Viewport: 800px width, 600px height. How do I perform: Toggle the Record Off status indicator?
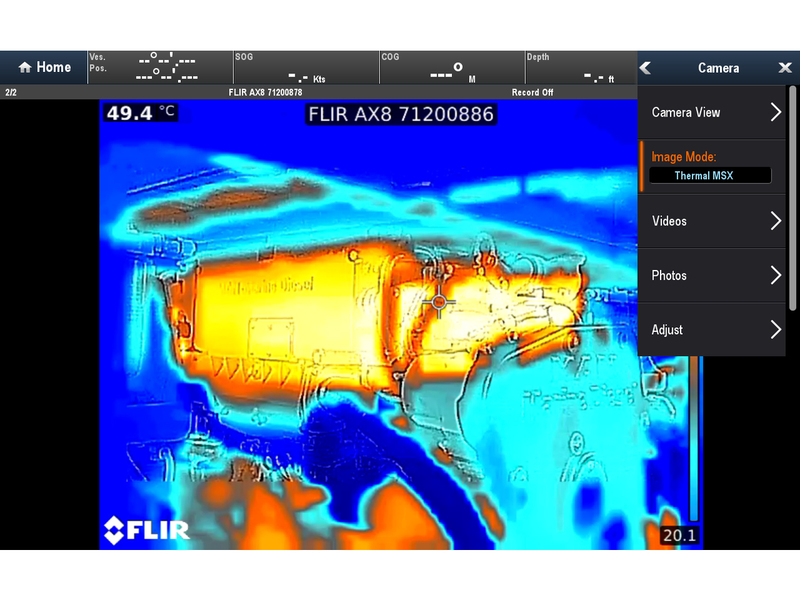532,93
